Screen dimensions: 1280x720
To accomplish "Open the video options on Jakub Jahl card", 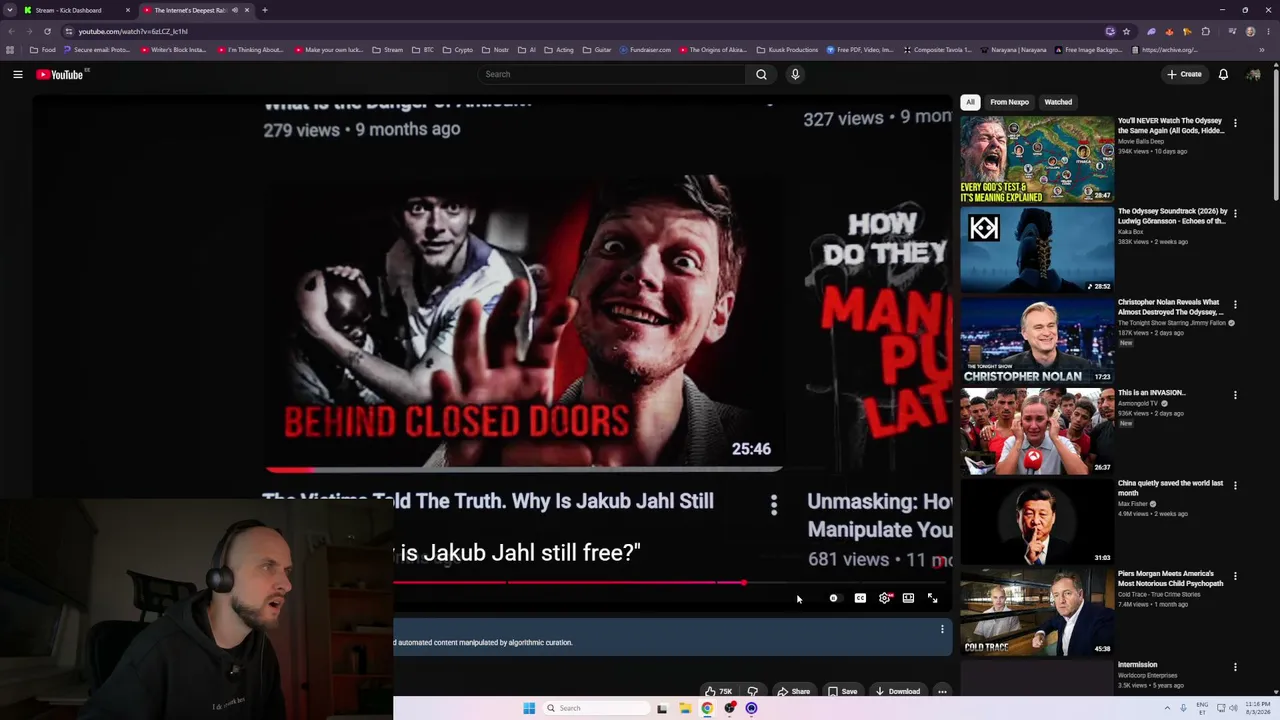I will 773,506.
